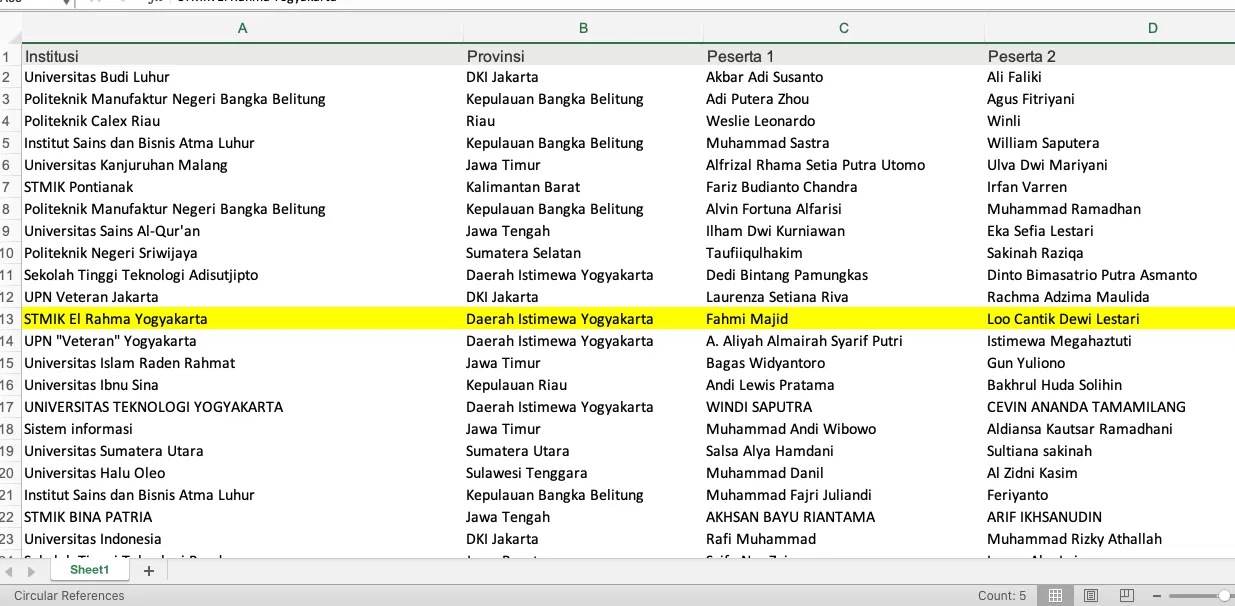The height and width of the screenshot is (606, 1235).
Task: Select the Provinsi header cell
Action: point(495,56)
